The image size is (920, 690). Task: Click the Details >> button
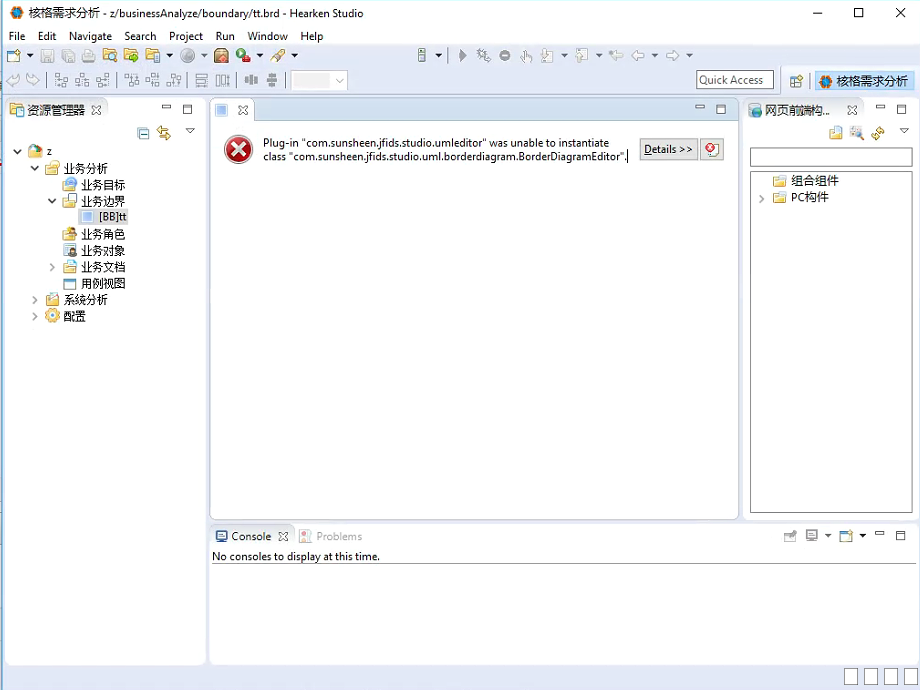click(x=668, y=150)
